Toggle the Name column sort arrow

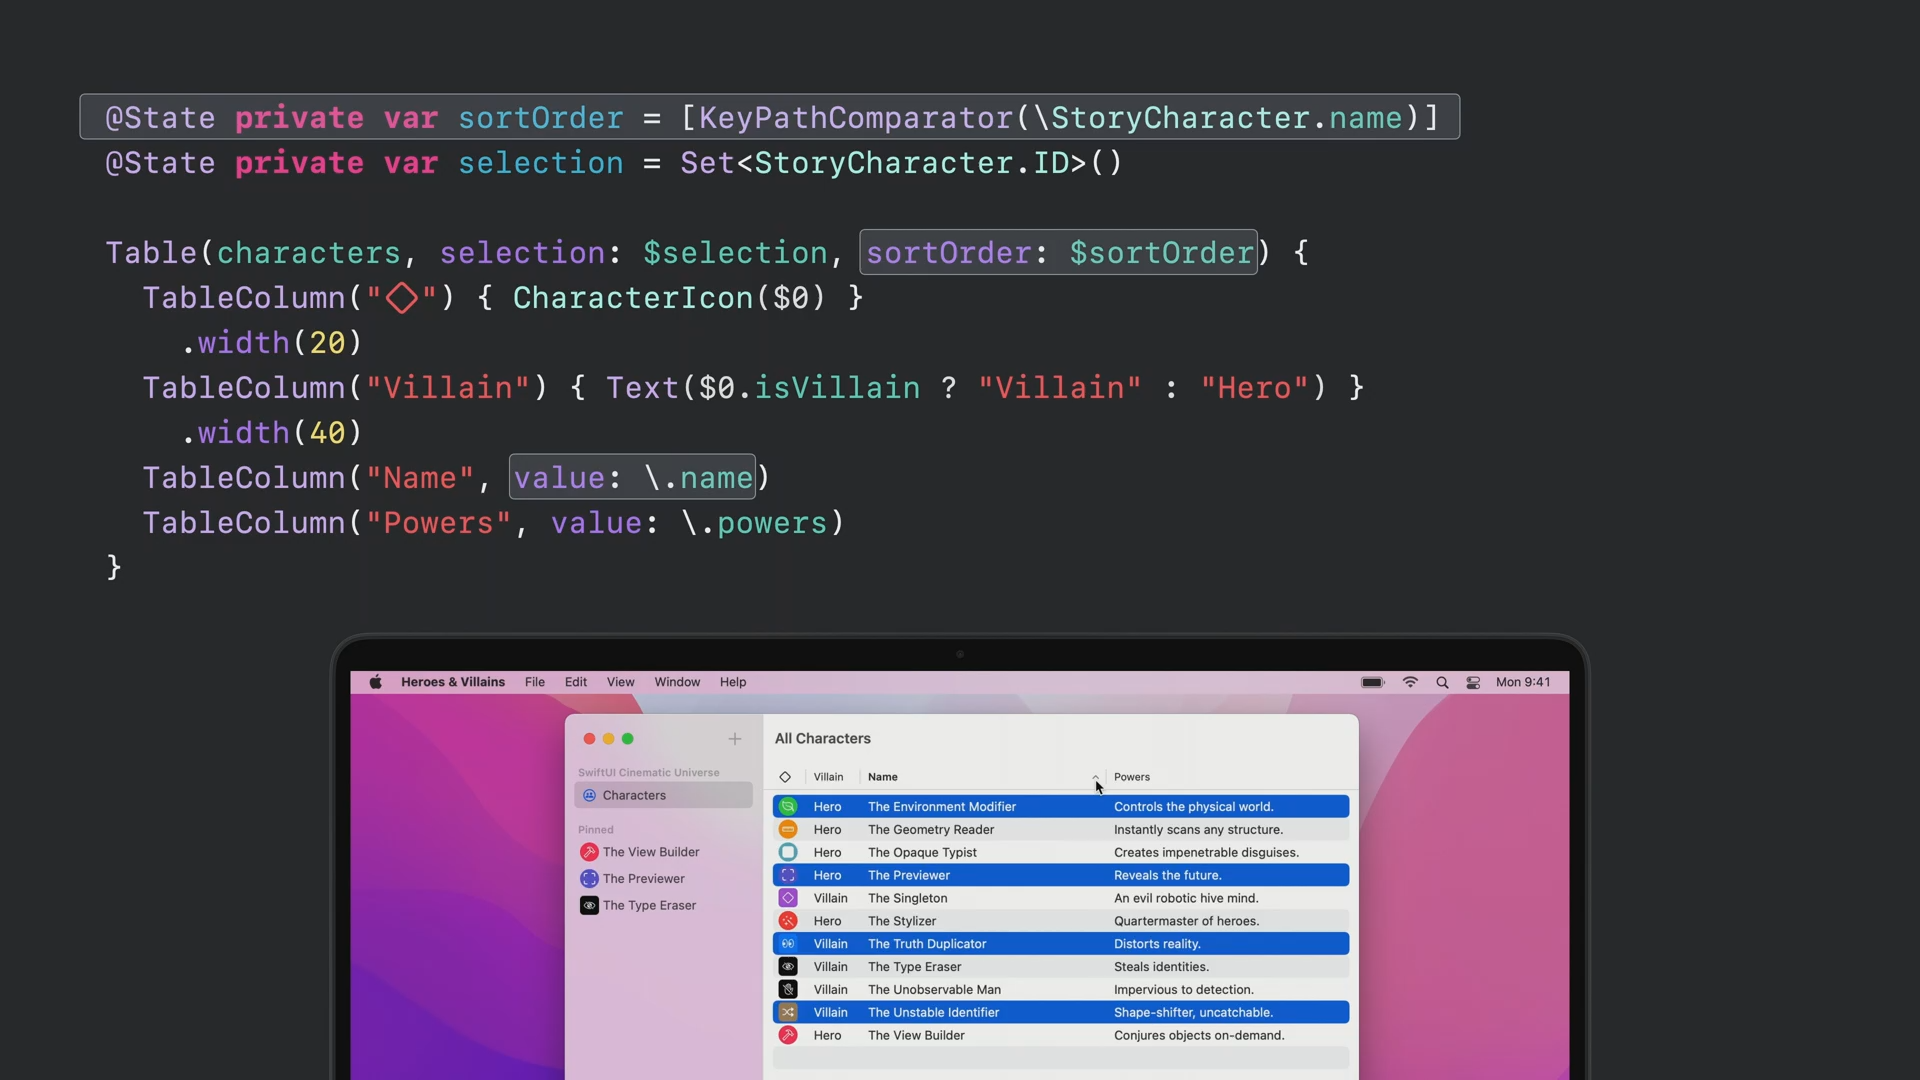click(1095, 777)
